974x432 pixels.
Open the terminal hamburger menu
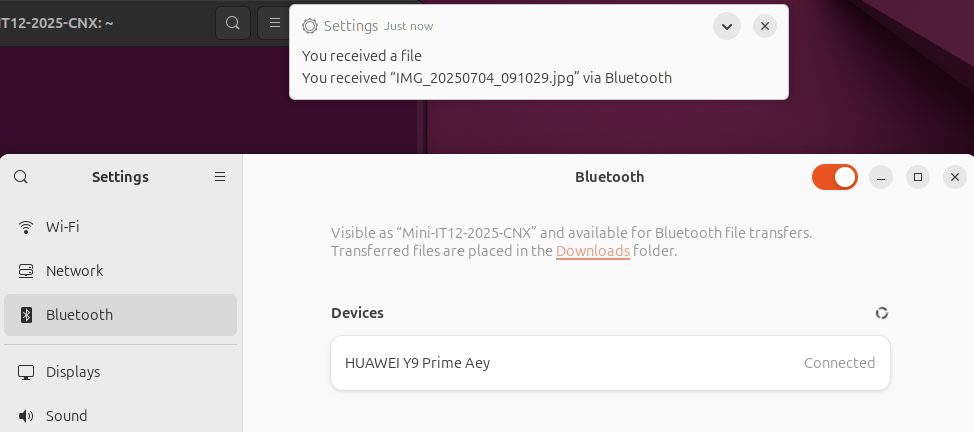(x=274, y=23)
